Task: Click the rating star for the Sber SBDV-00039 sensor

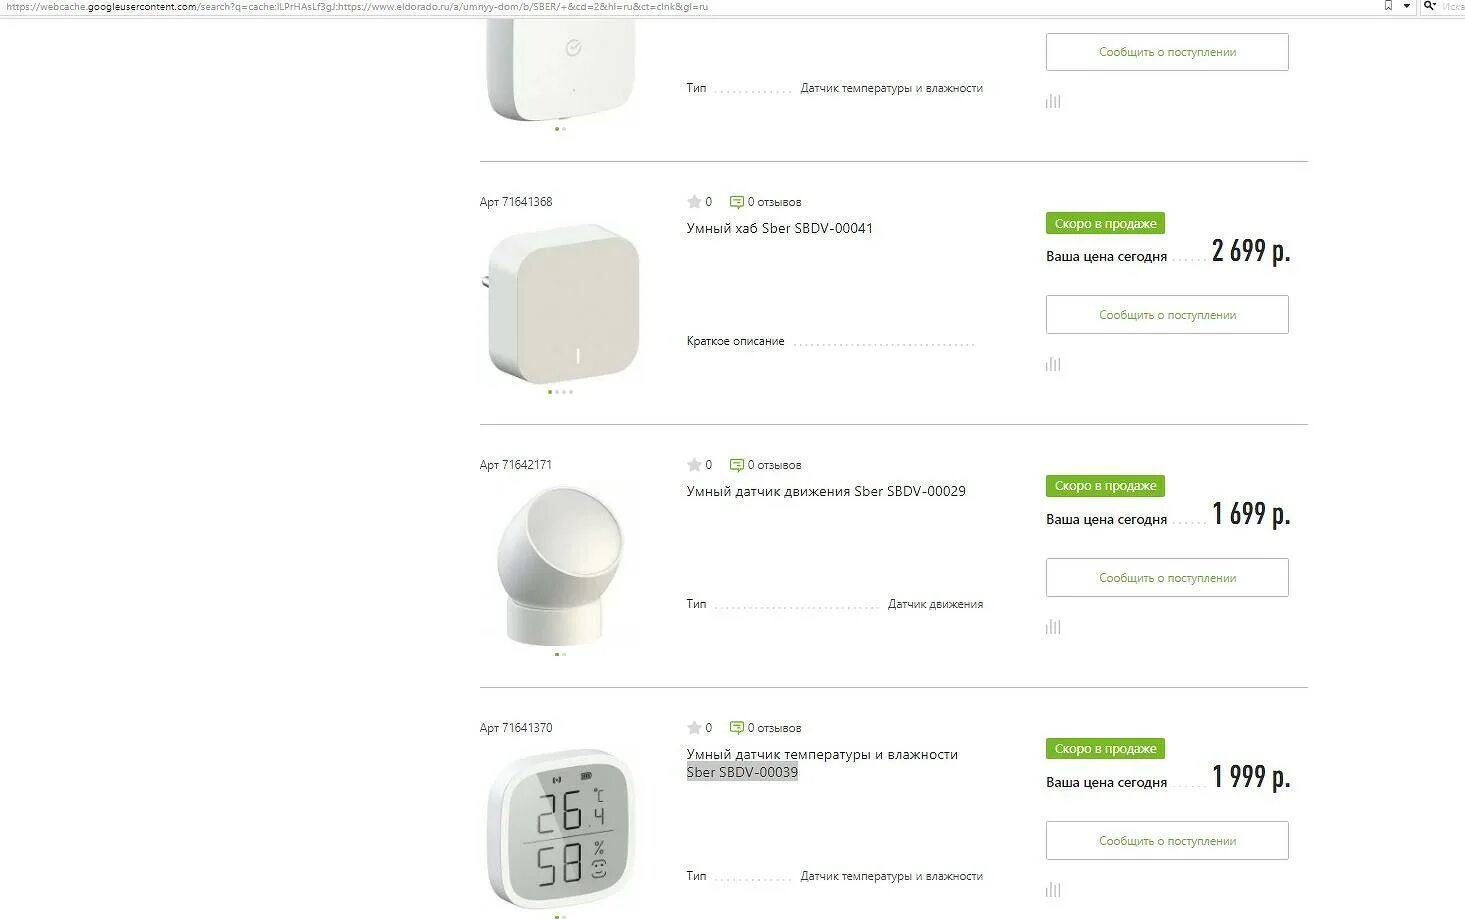Action: 694,728
